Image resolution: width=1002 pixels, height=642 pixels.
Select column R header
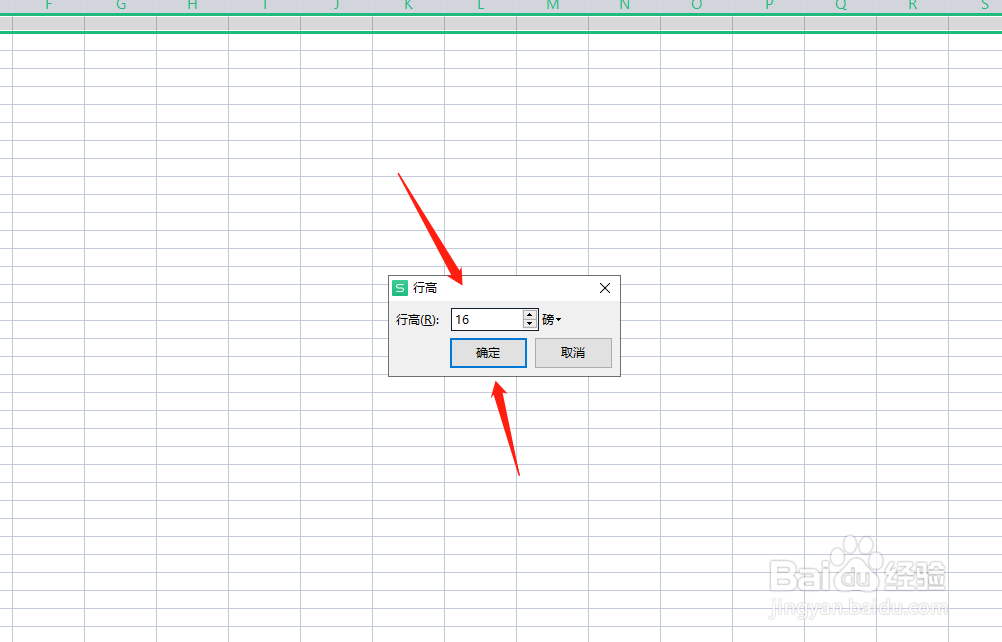pos(913,6)
